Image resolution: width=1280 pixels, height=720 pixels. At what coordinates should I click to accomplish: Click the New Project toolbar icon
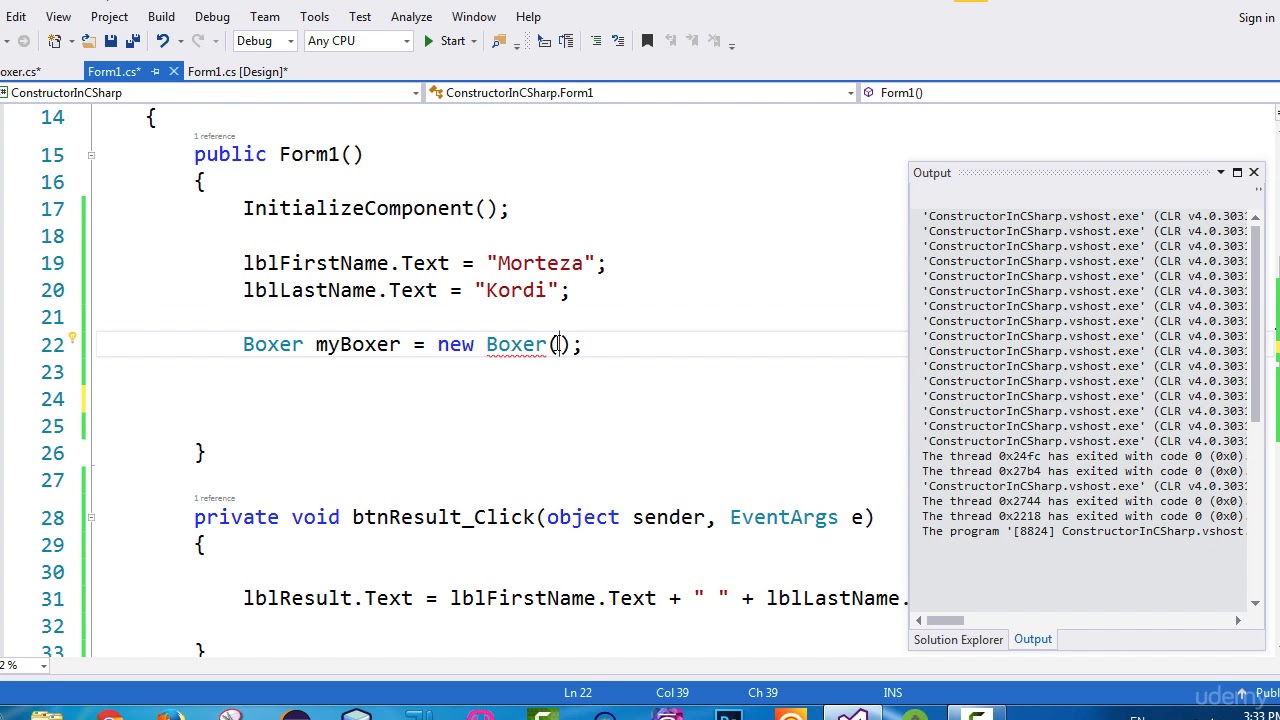coord(54,41)
